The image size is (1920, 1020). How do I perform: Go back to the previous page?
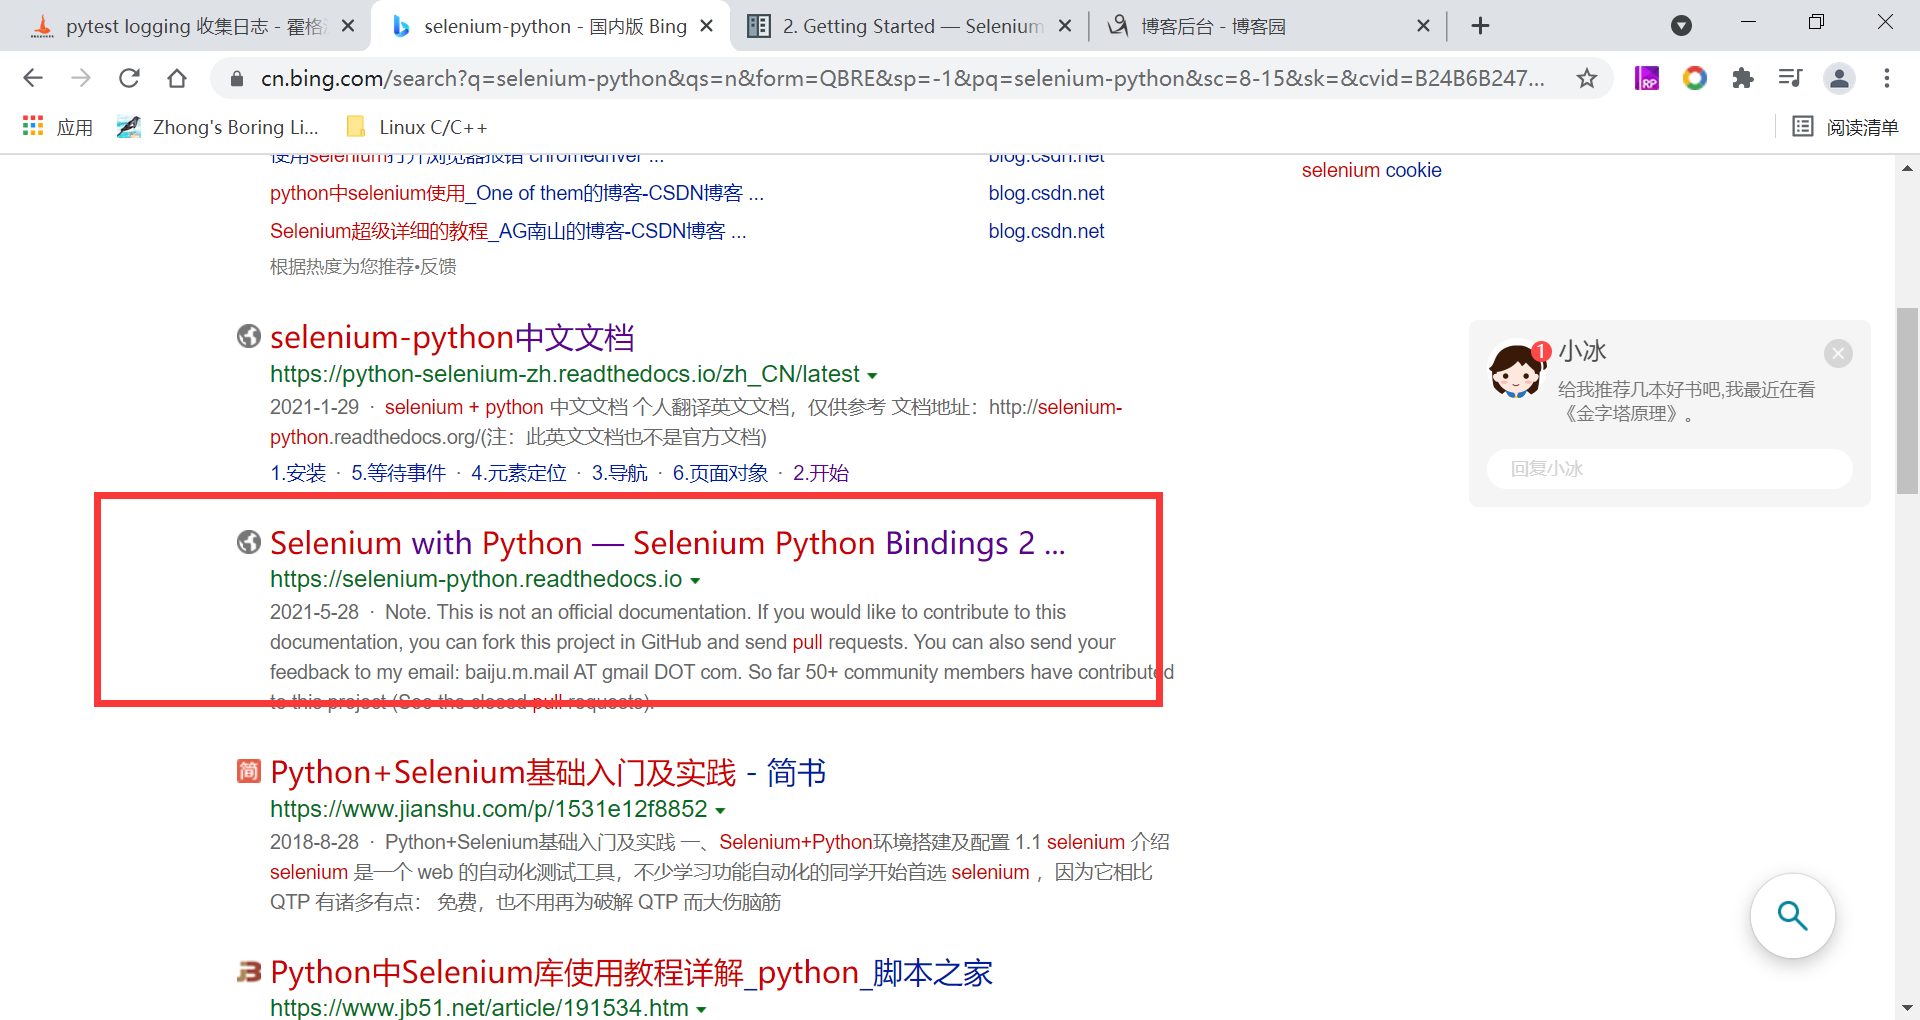click(33, 78)
